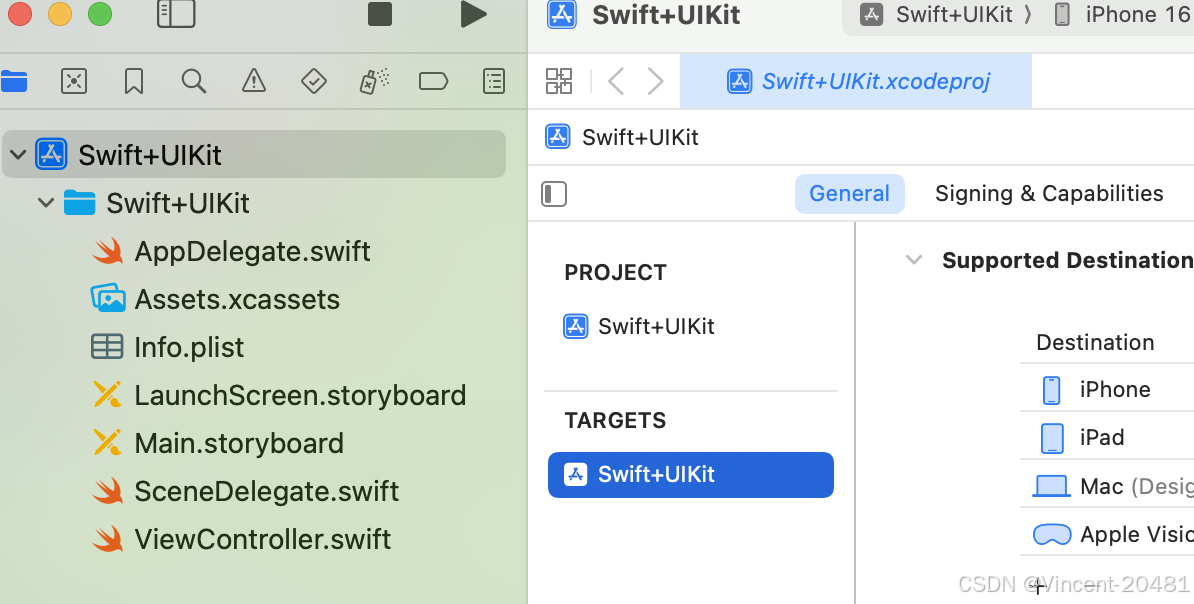This screenshot has height=604, width=1194.
Task: Toggle the navigator sidebar visibility
Action: pyautogui.click(x=176, y=15)
